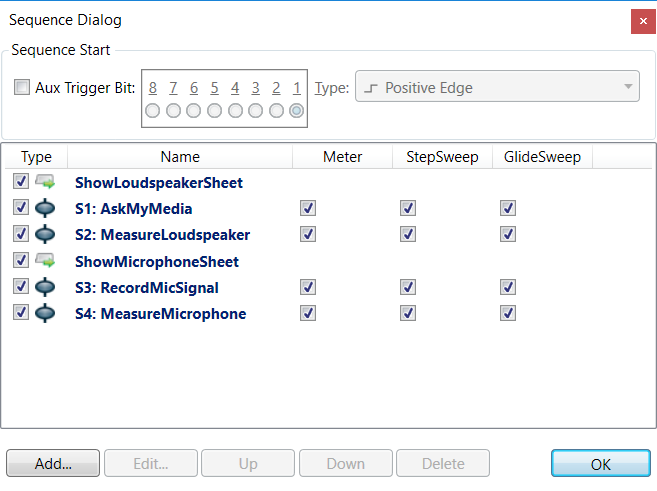Image resolution: width=657 pixels, height=491 pixels.
Task: Open the Type Positive Edge dropdown
Action: click(x=490, y=88)
